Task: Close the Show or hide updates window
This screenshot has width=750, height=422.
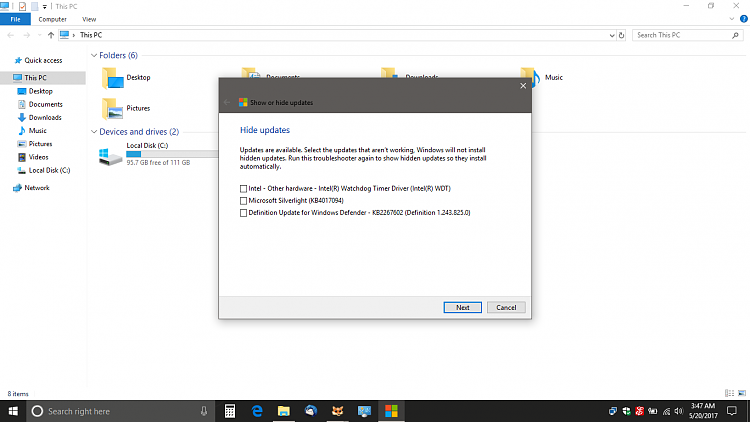Action: (523, 86)
